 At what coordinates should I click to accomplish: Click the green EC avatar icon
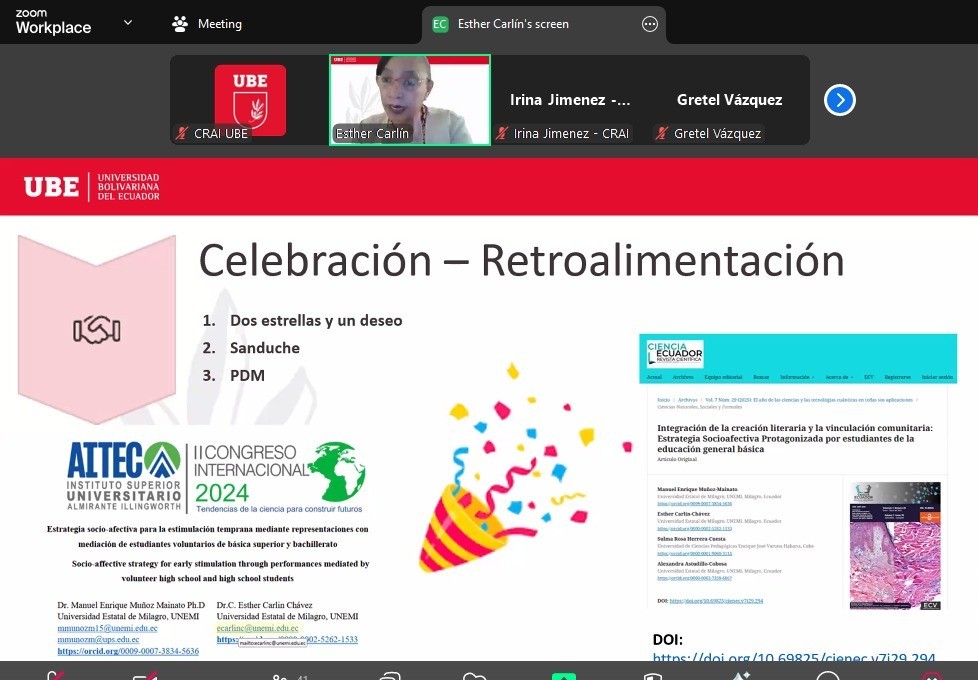pyautogui.click(x=440, y=24)
